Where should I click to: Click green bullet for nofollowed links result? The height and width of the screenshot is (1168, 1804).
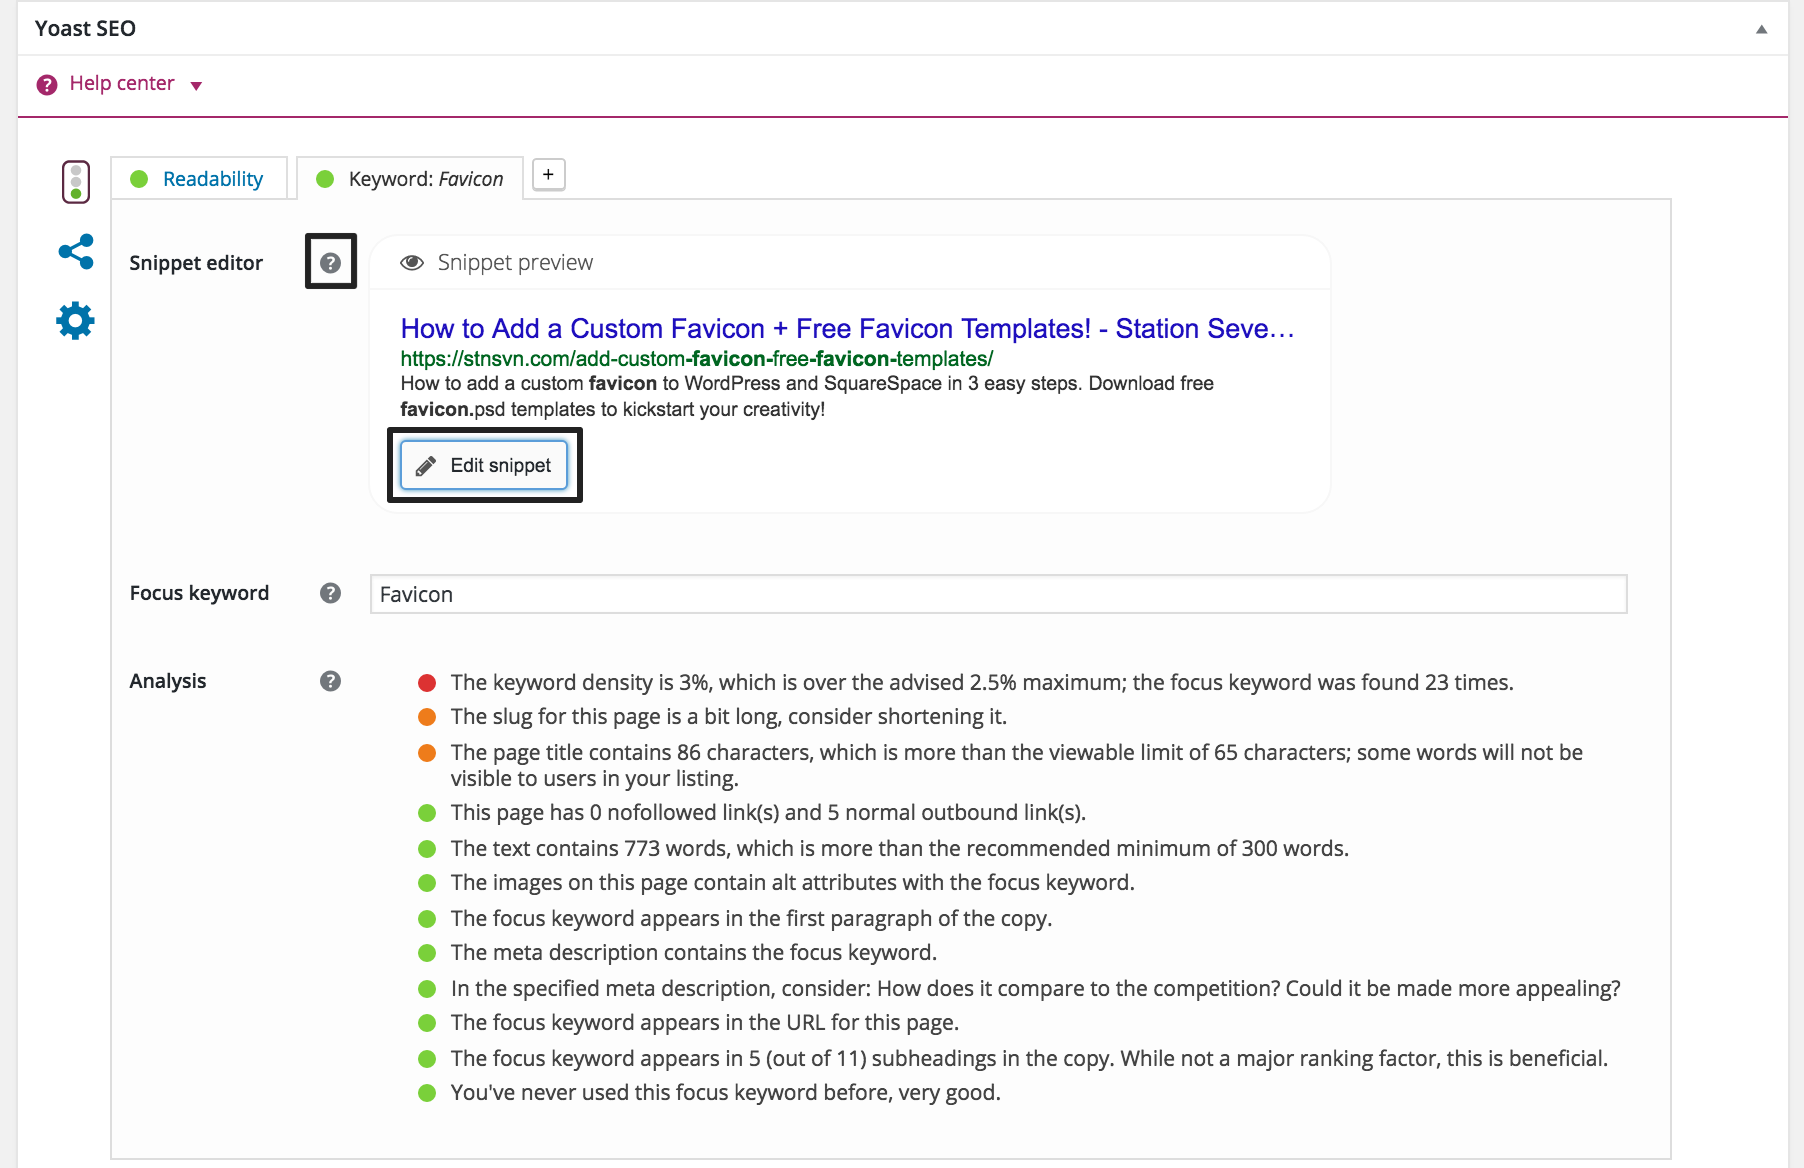click(427, 813)
